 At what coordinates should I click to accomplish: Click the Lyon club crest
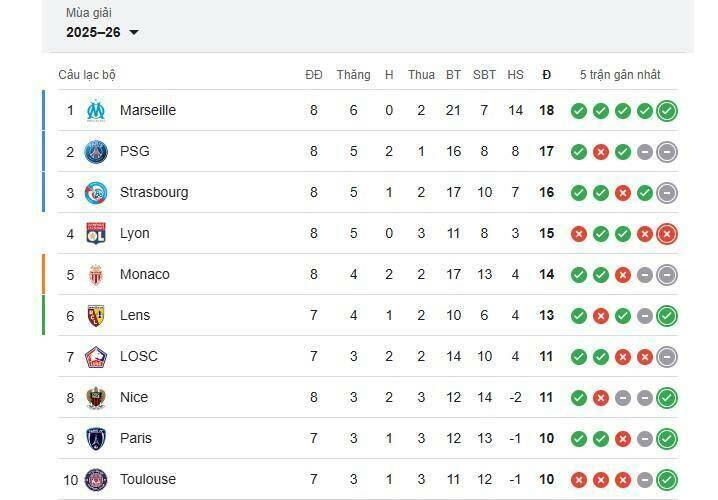point(96,233)
